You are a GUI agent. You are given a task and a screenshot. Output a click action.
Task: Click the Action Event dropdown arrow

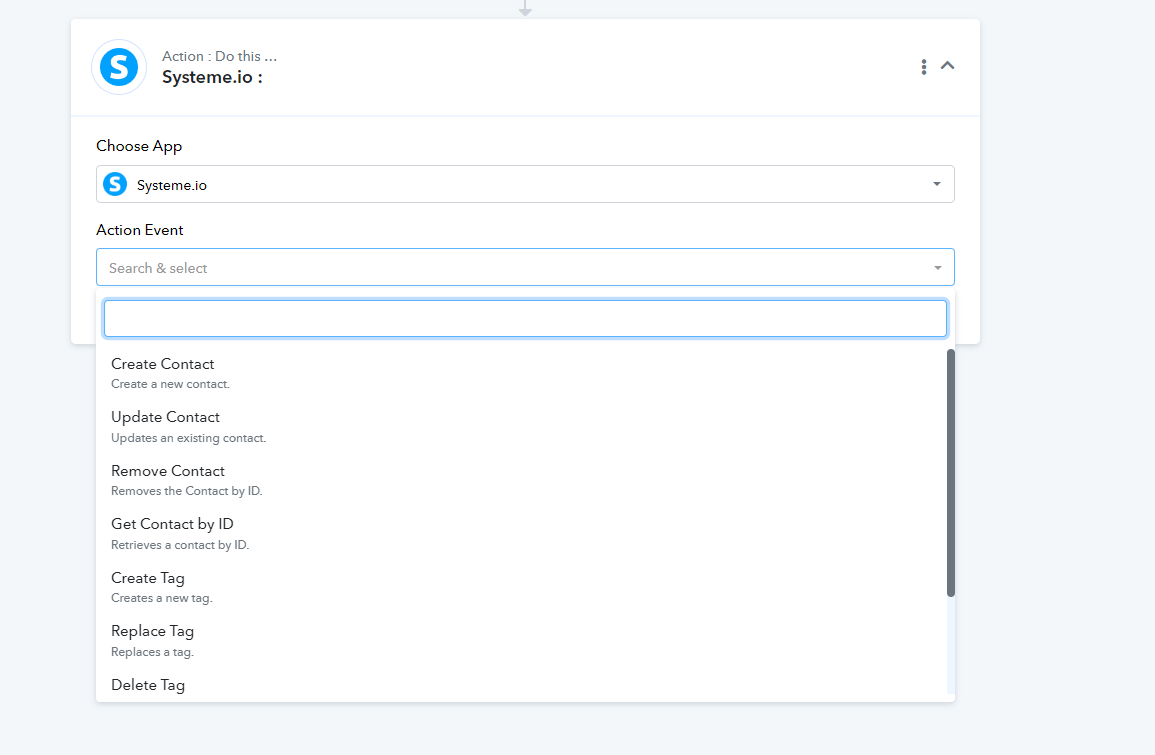click(x=937, y=268)
